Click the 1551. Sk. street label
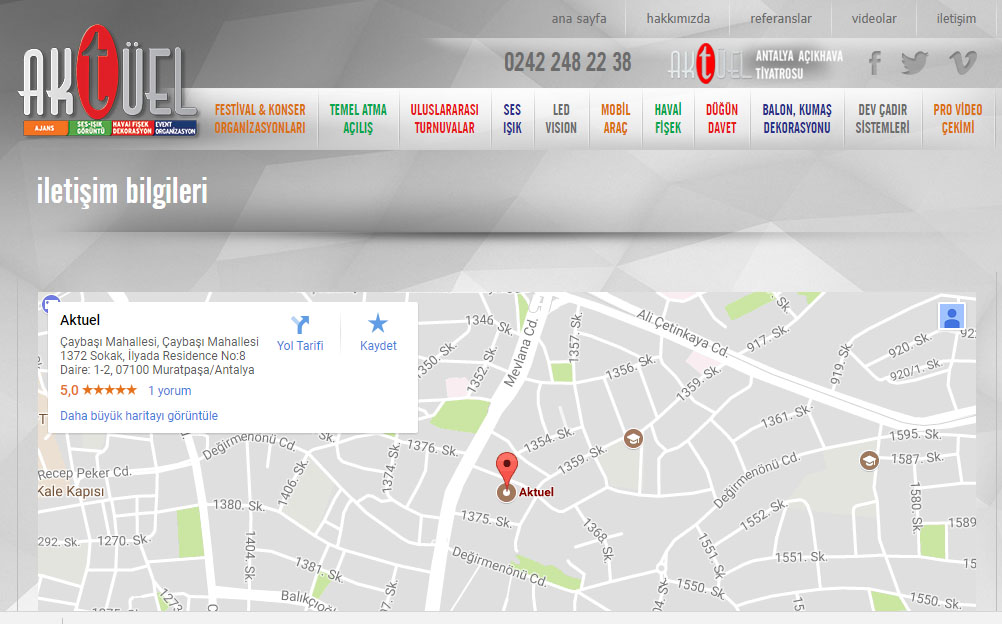Screen dimensions: 1002x624 point(801,557)
